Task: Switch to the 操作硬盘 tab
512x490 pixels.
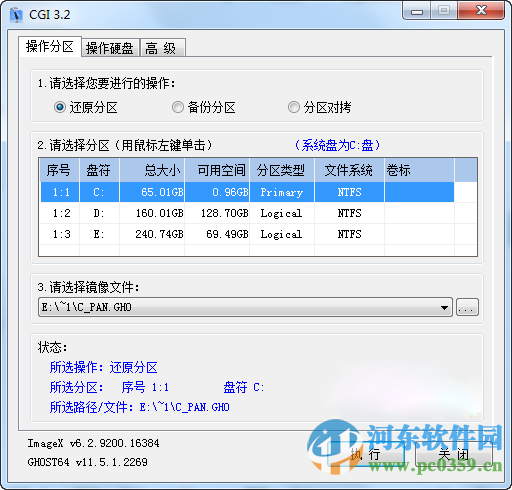Action: point(110,48)
